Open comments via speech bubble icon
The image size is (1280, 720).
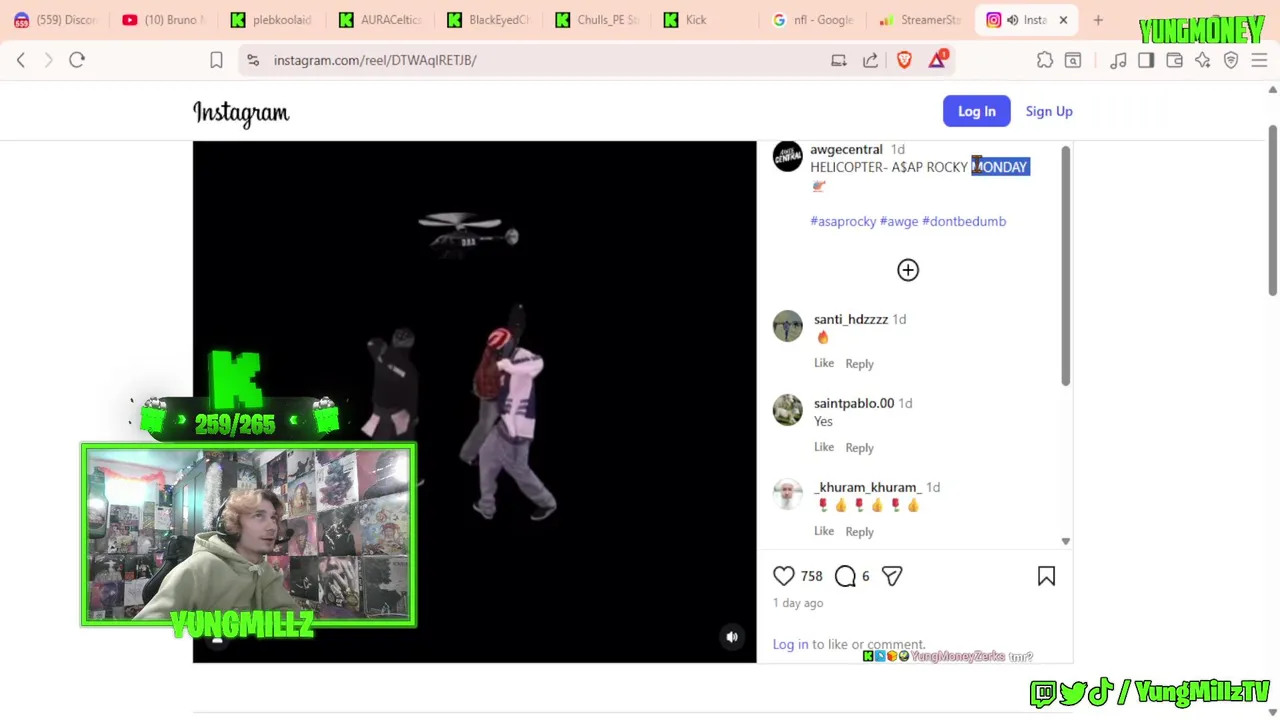pos(846,576)
